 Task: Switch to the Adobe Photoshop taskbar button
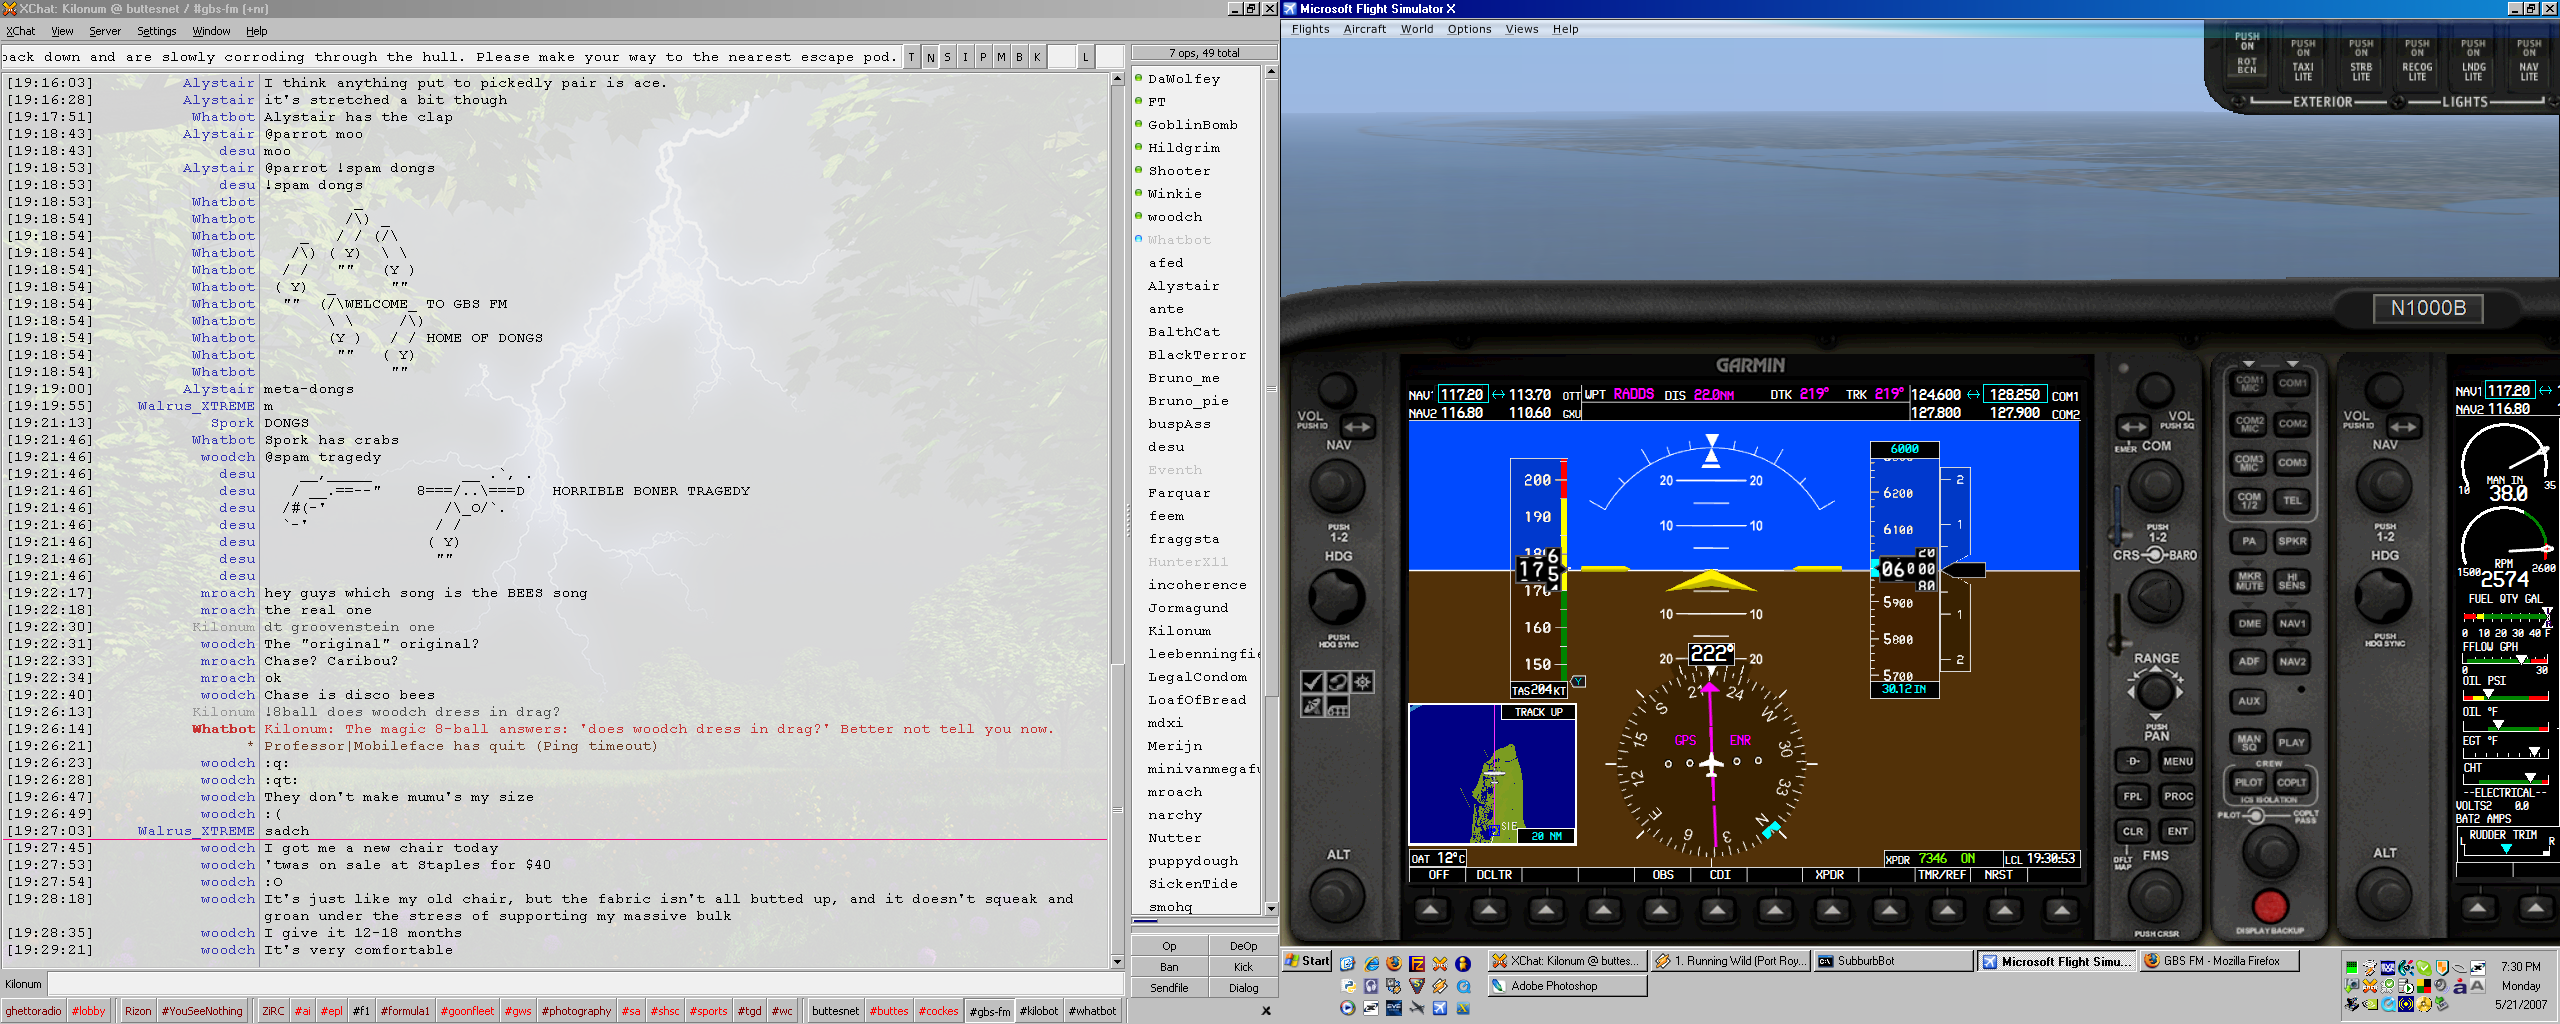(x=1567, y=986)
